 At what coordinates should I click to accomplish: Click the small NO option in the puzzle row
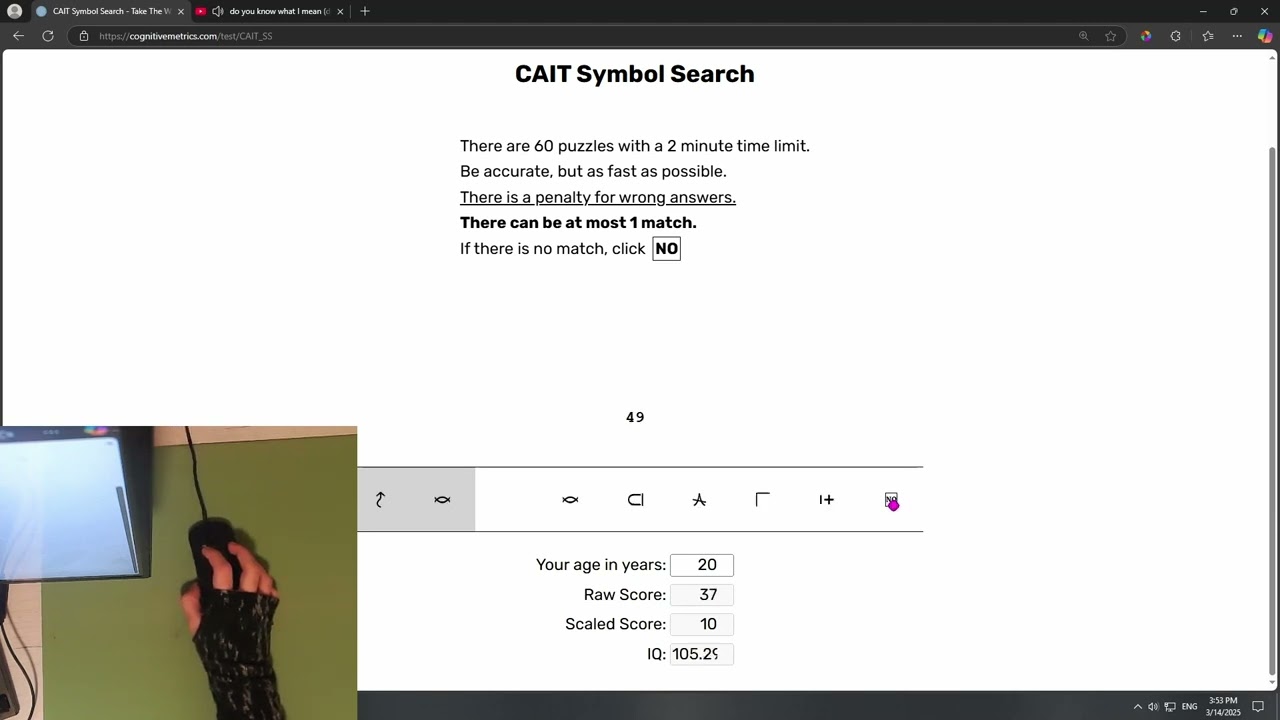tap(891, 500)
